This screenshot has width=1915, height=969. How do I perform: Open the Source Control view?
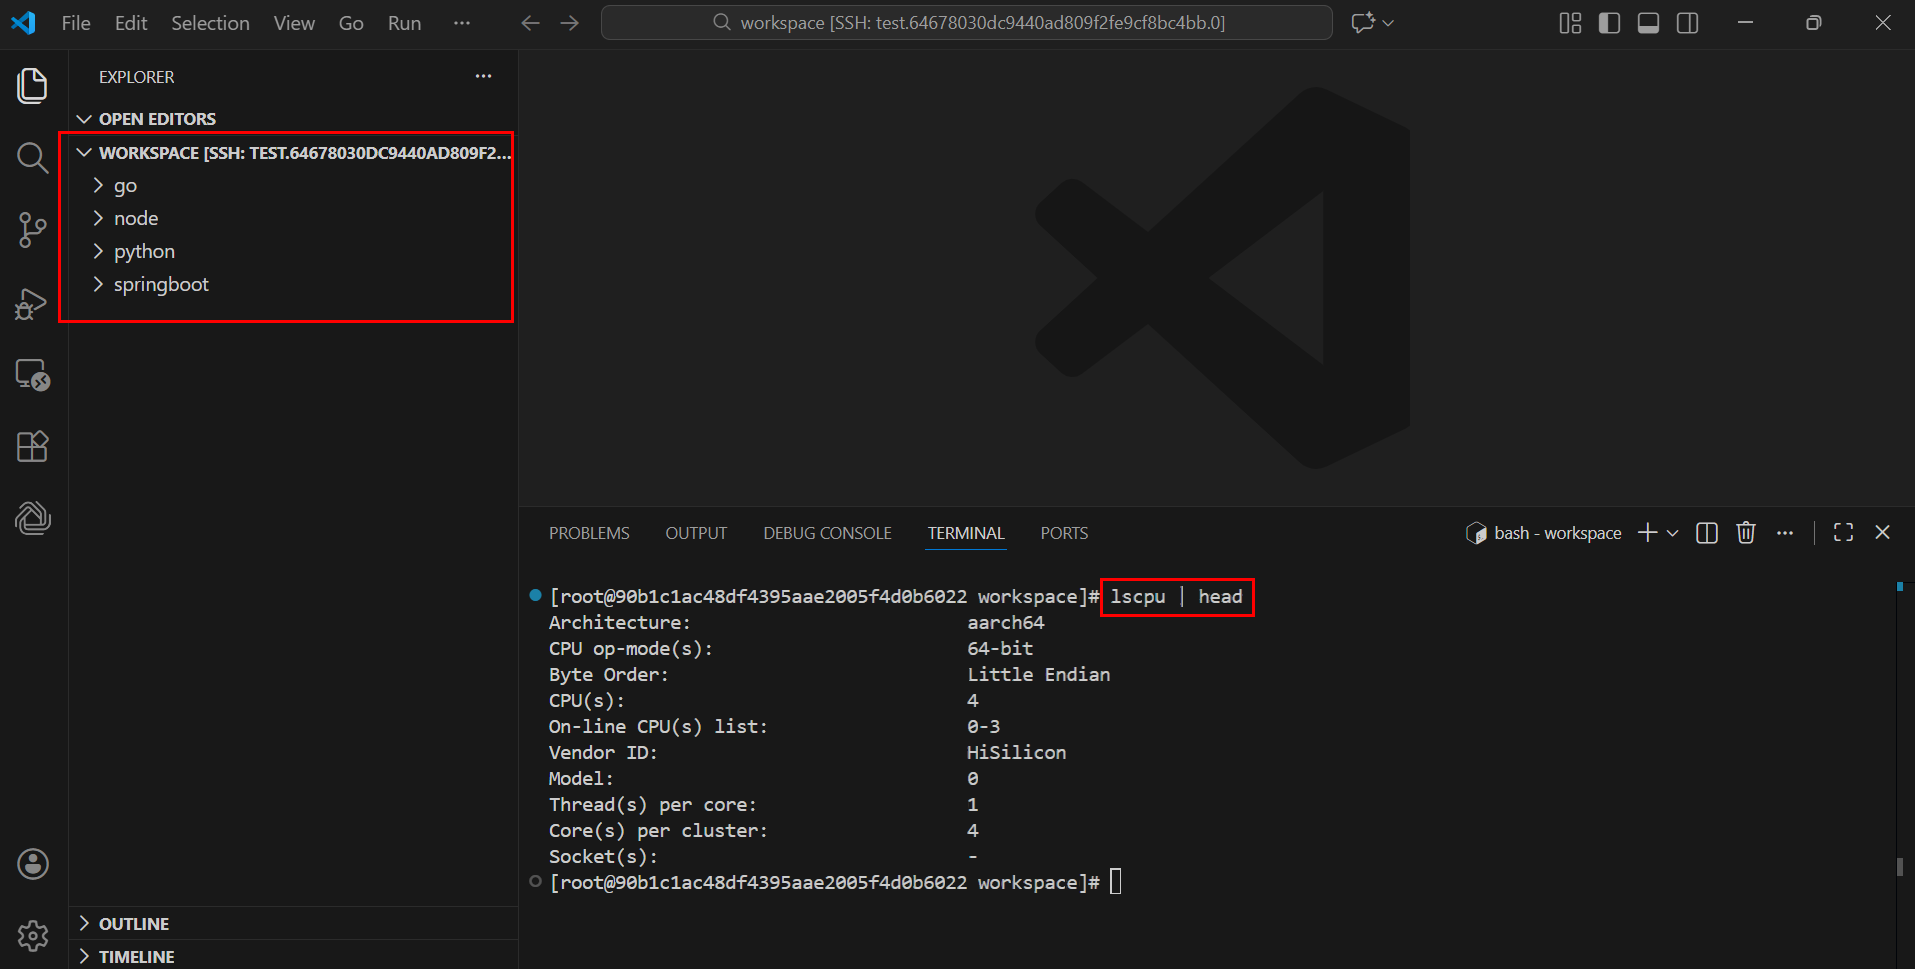pos(33,230)
